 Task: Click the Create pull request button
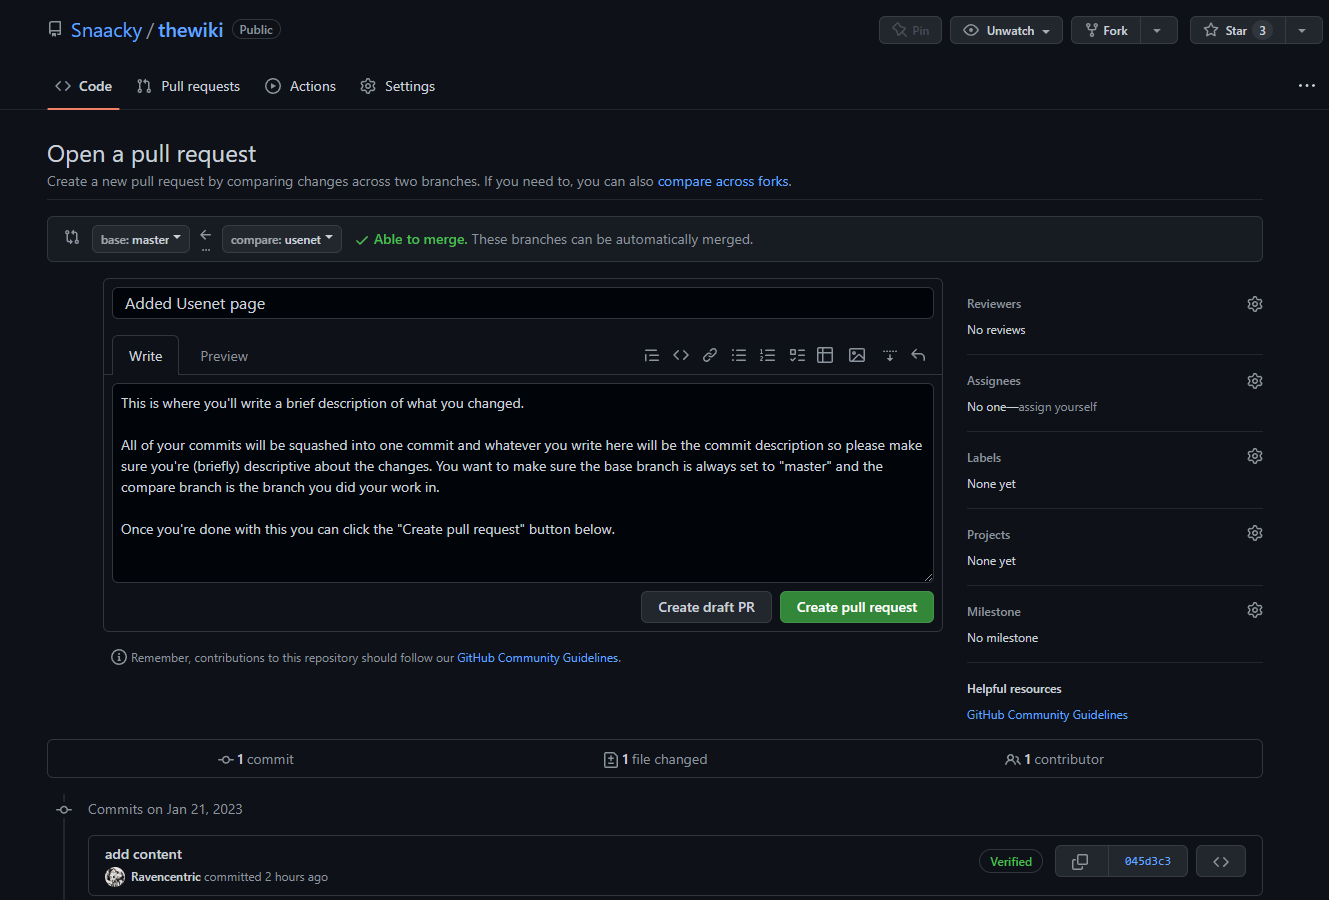(856, 607)
